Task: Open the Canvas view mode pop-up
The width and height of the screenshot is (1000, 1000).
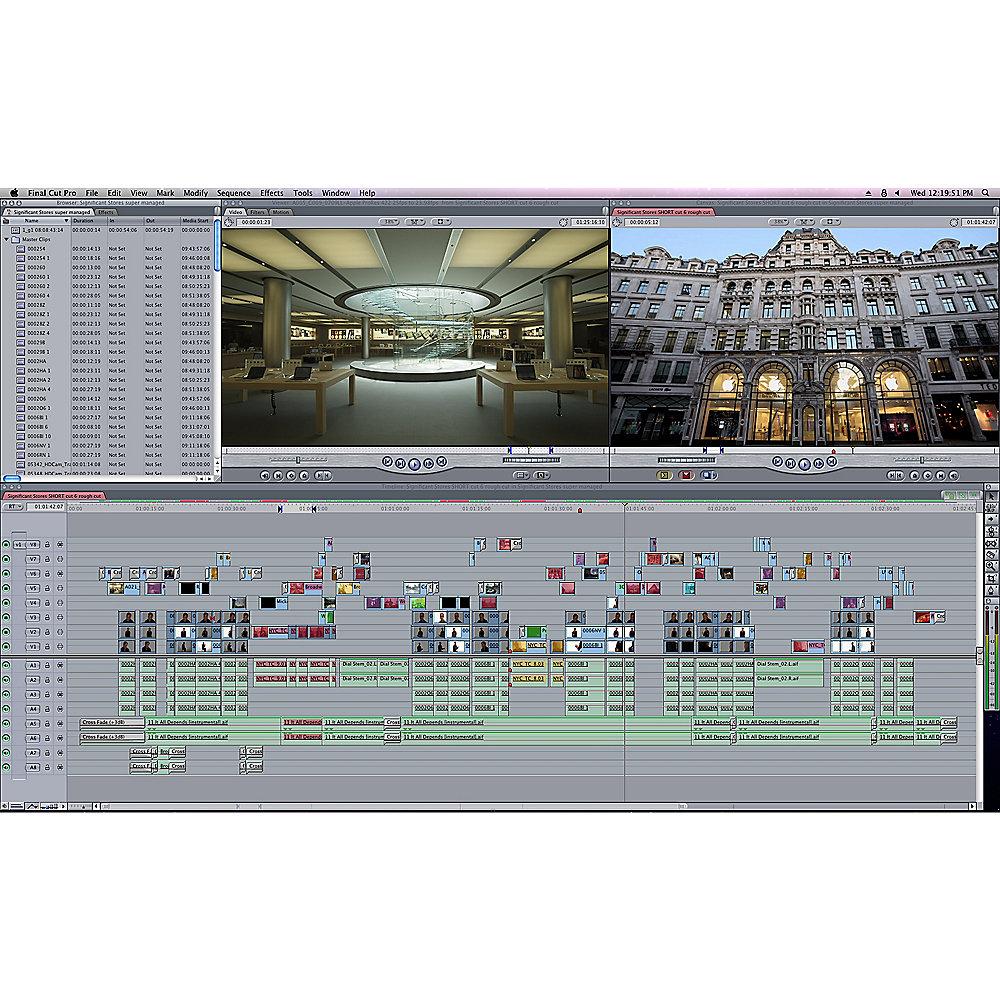Action: pyautogui.click(x=830, y=222)
